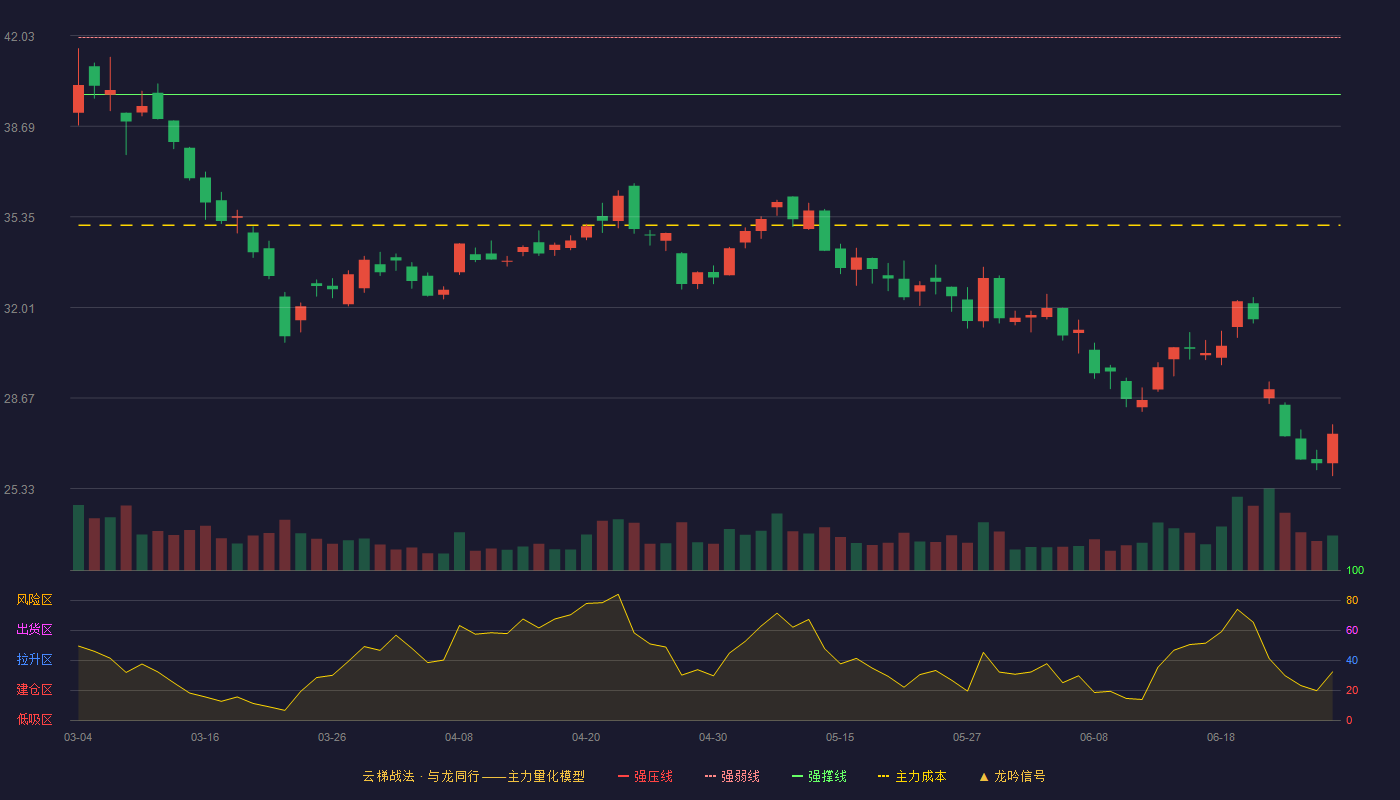The image size is (1400, 800).
Task: Toggle the 强撑线 legend entry
Action: [819, 776]
